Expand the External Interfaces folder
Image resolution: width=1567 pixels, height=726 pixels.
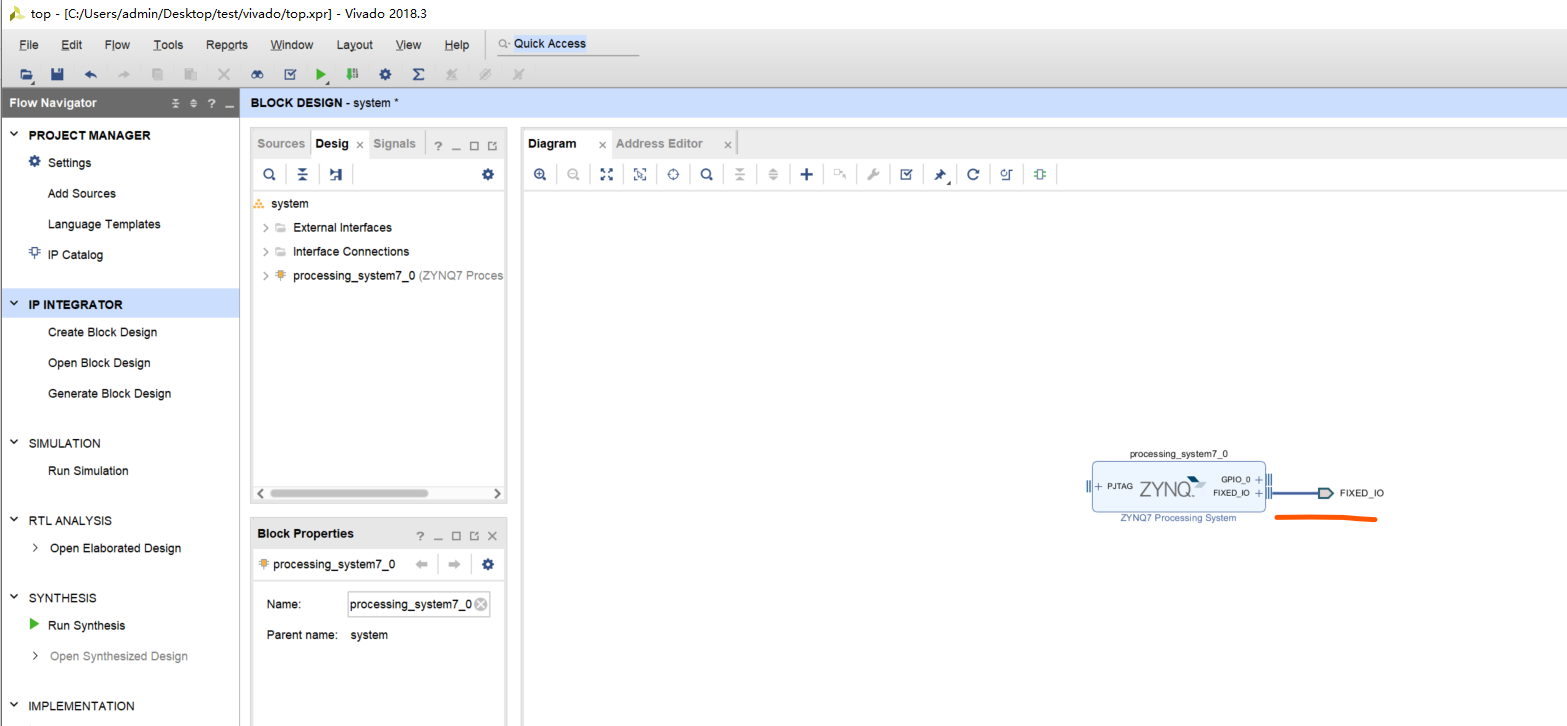265,228
